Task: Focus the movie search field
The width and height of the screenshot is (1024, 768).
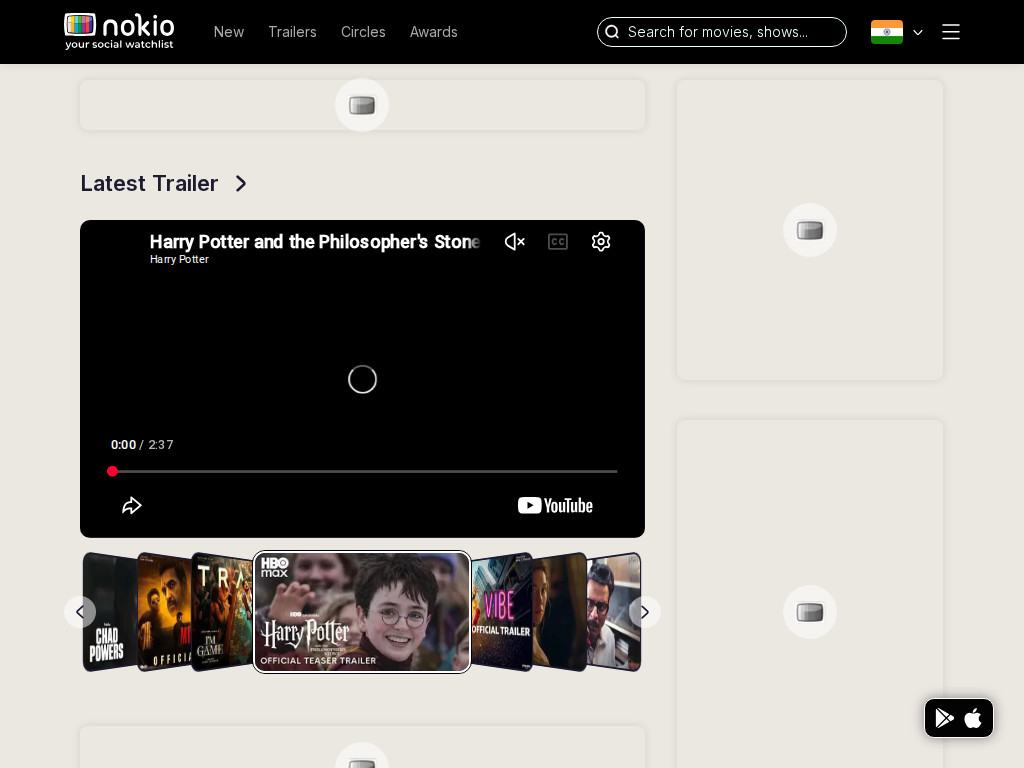Action: [x=722, y=32]
